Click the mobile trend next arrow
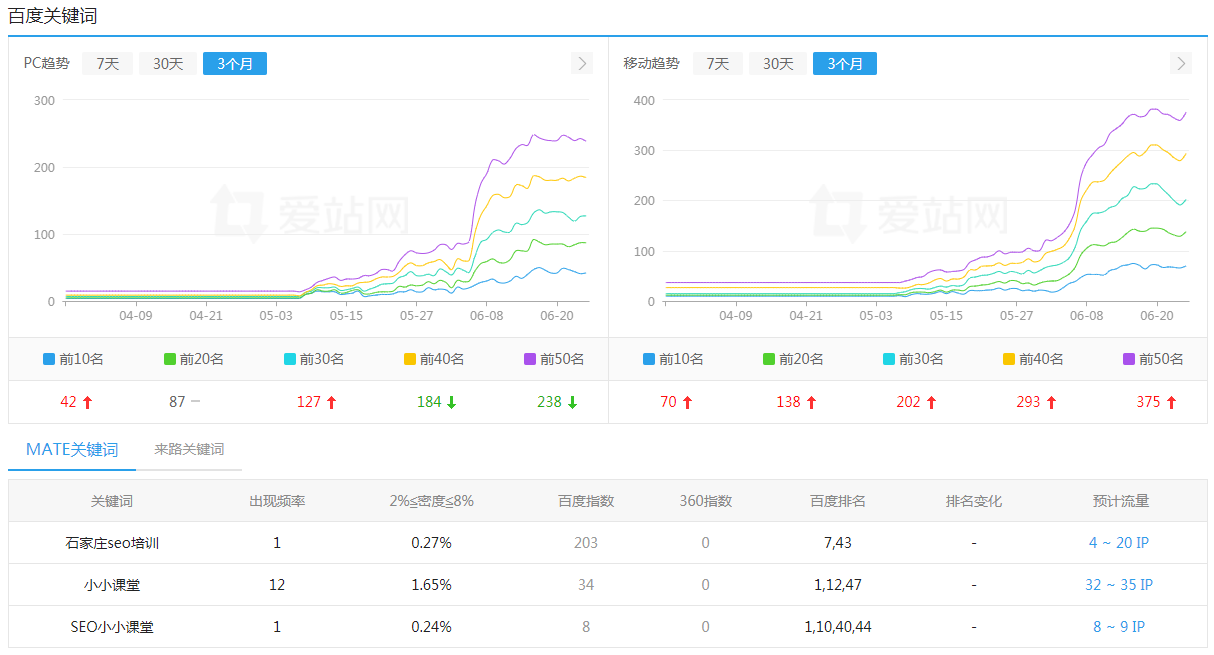The height and width of the screenshot is (655, 1214). 1181,63
